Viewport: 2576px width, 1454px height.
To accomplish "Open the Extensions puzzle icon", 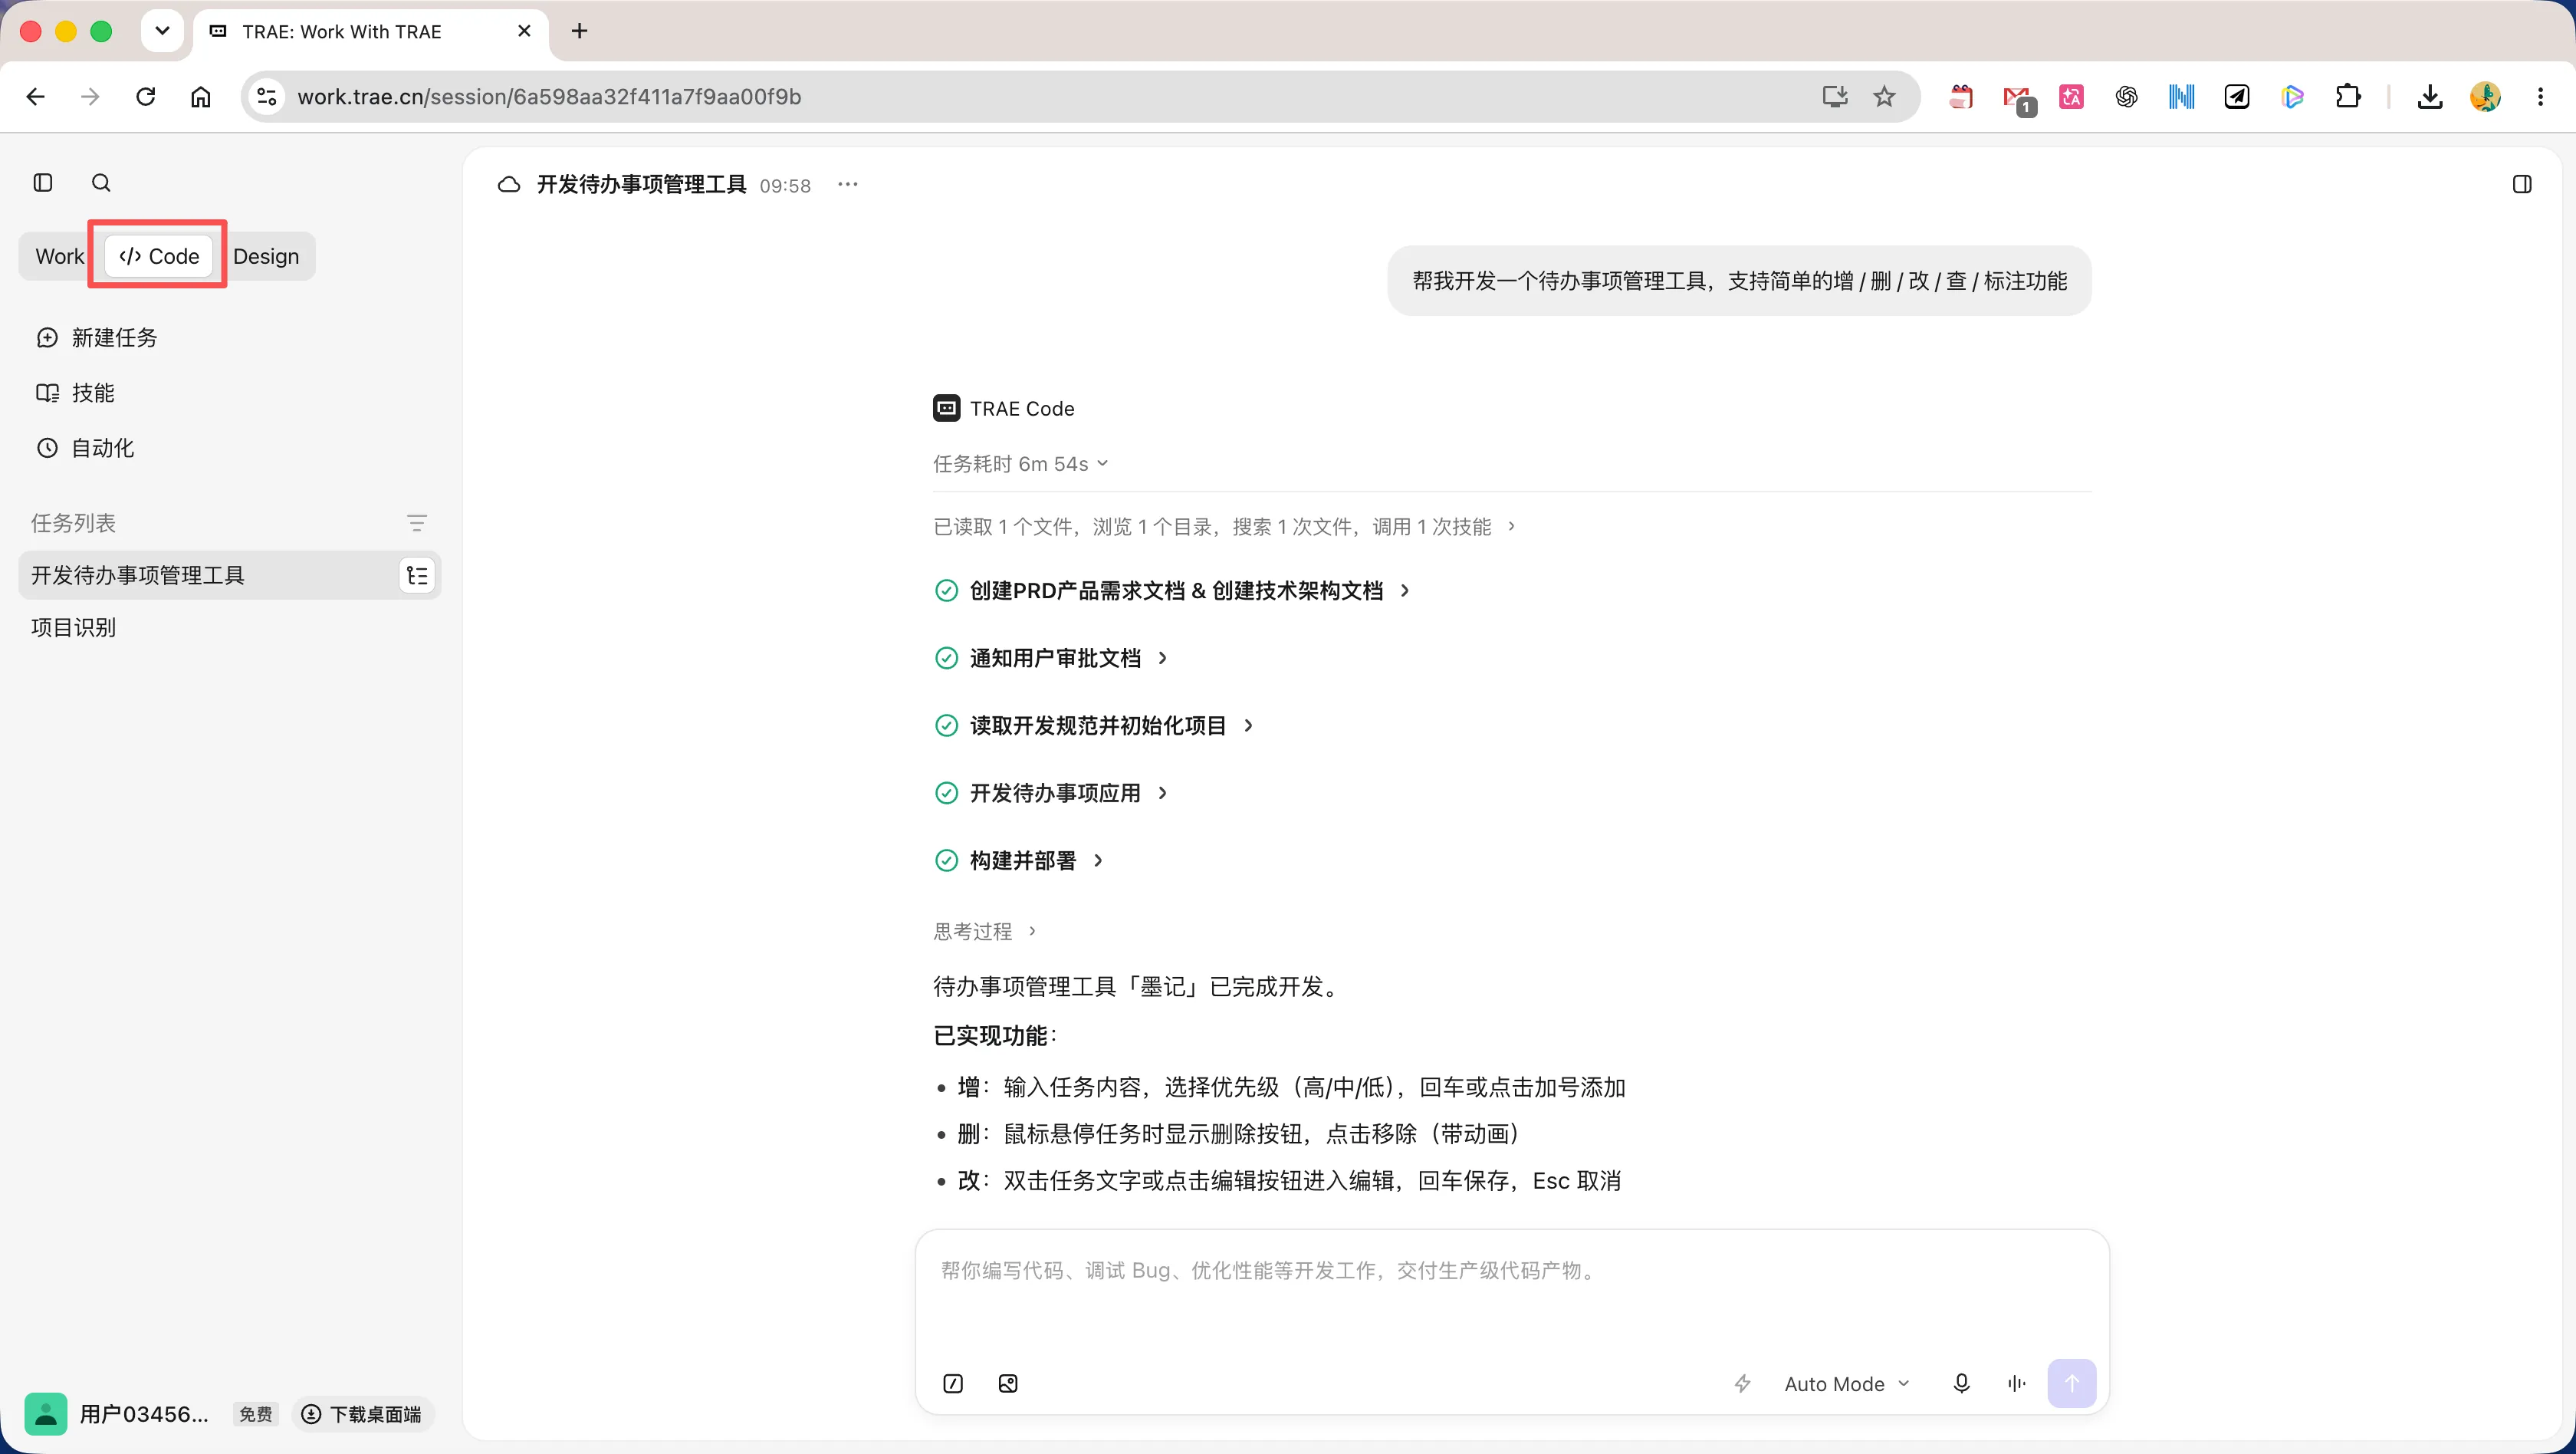I will (x=2347, y=96).
